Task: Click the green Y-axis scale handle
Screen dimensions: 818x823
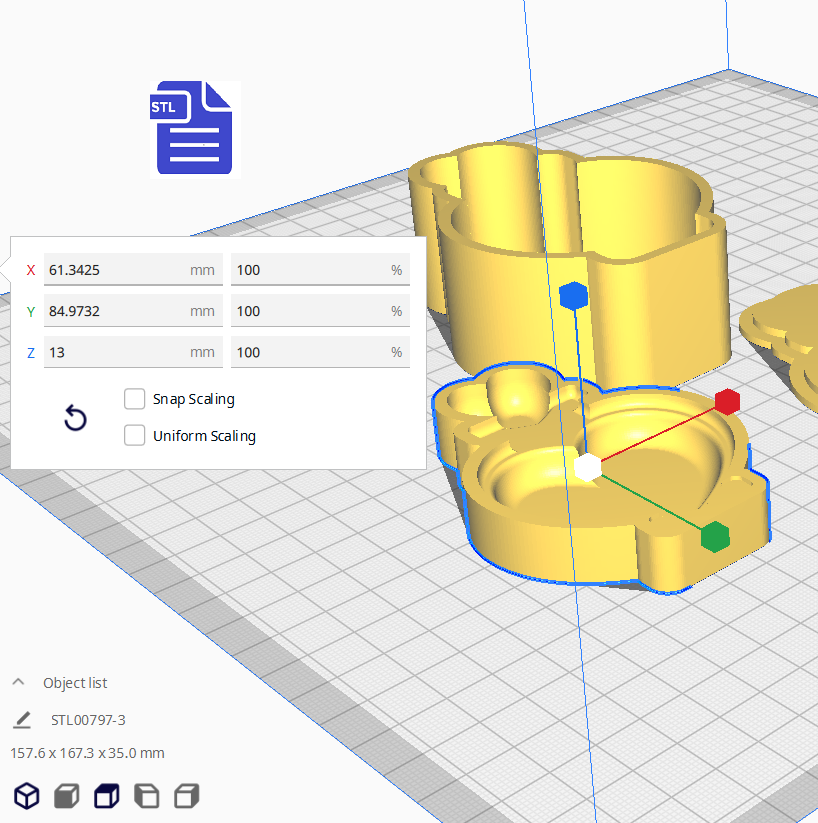Action: [714, 536]
